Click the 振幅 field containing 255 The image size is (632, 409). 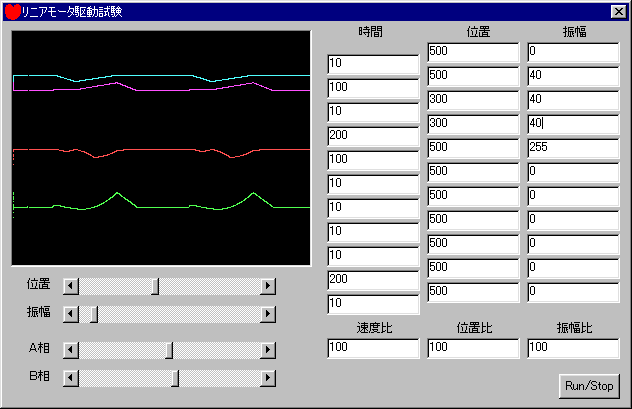click(x=572, y=147)
